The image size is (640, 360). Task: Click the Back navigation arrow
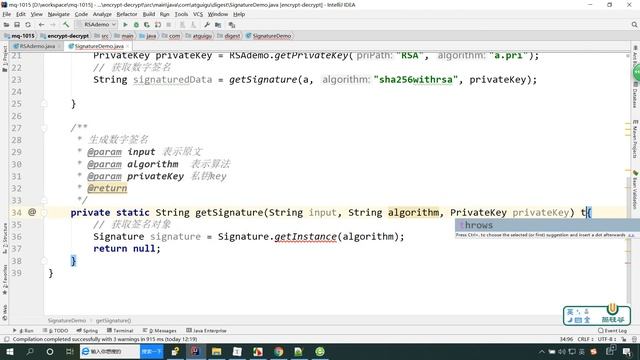pyautogui.click(x=41, y=25)
